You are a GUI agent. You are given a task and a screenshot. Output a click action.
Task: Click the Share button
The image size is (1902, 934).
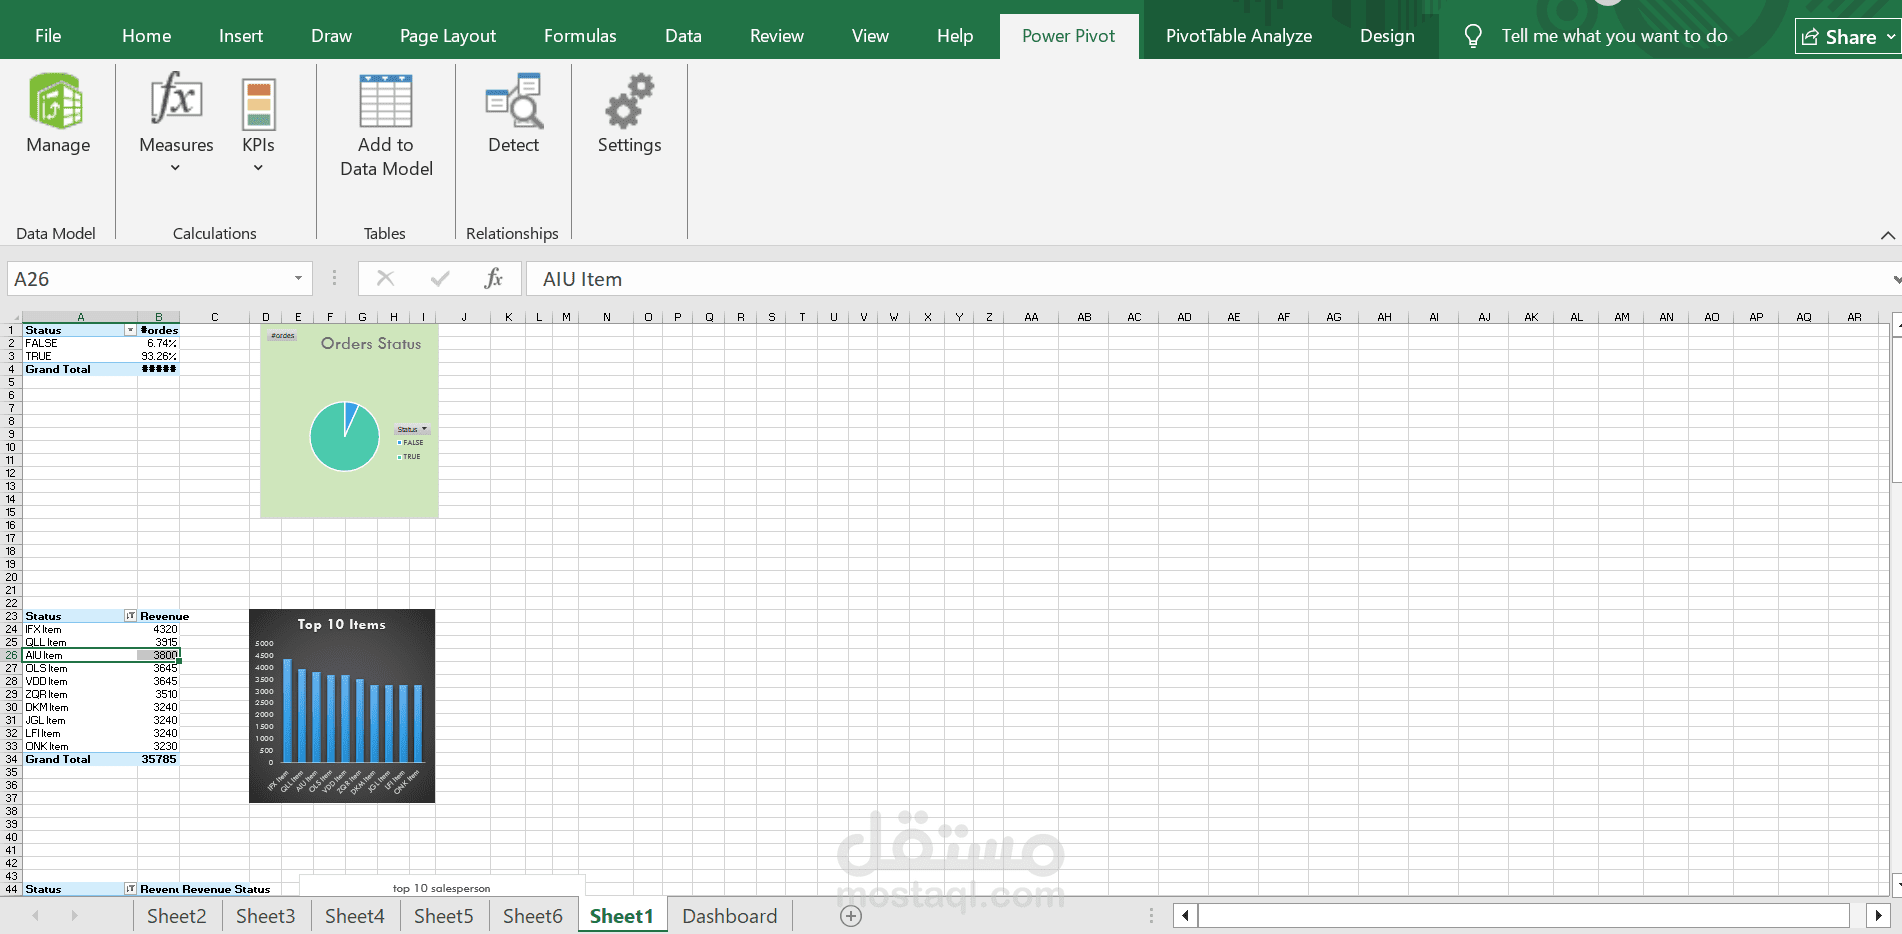tap(1840, 37)
